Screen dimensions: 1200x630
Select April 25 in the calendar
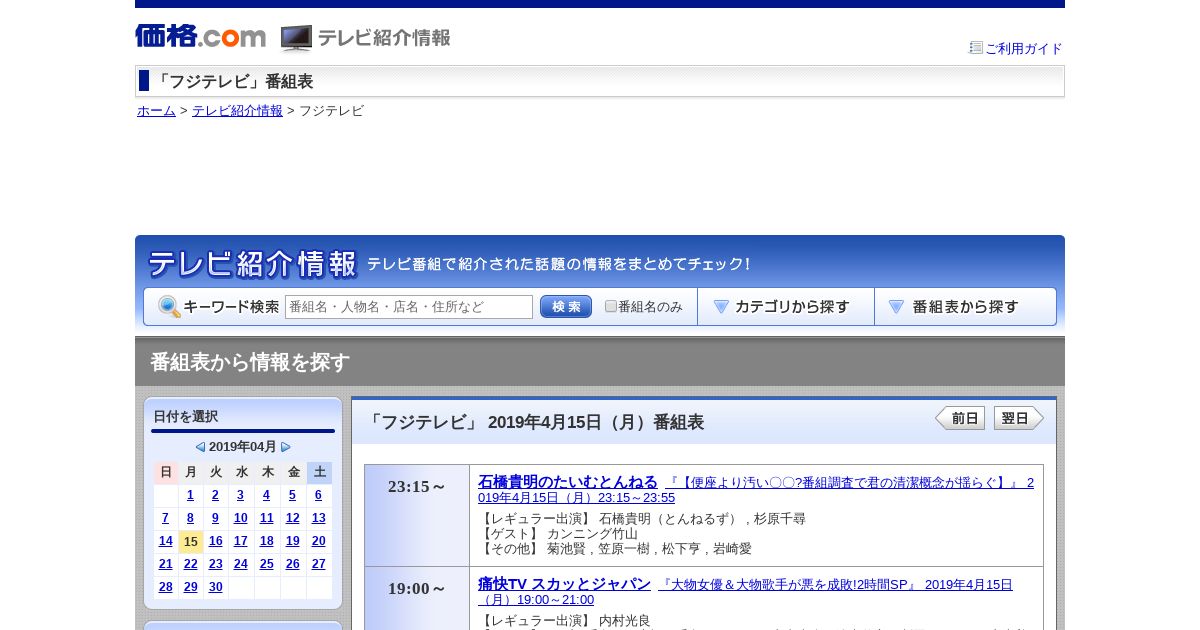pyautogui.click(x=266, y=564)
